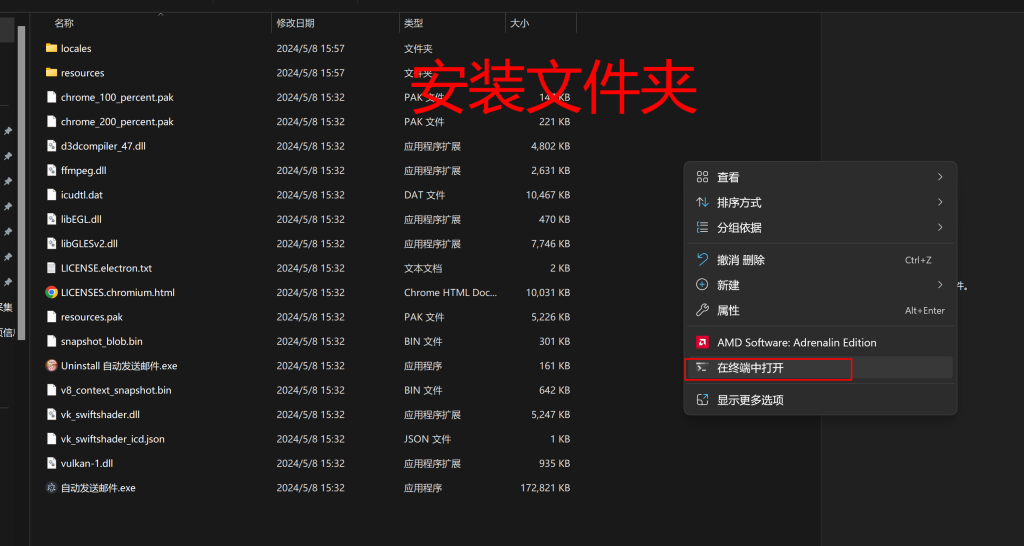
Task: Click the resources folder icon
Action: pyautogui.click(x=52, y=73)
